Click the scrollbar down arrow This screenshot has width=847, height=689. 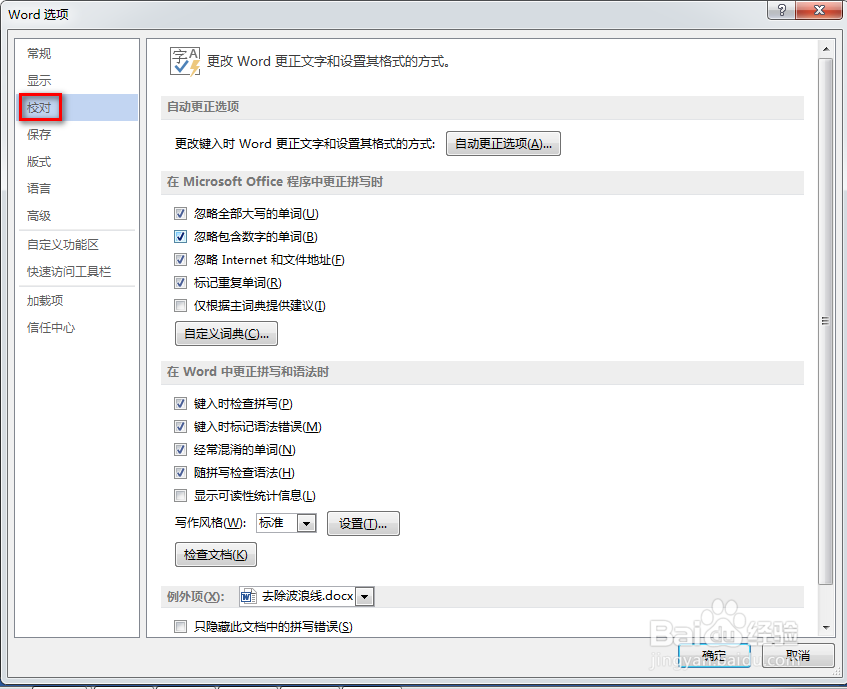point(825,627)
